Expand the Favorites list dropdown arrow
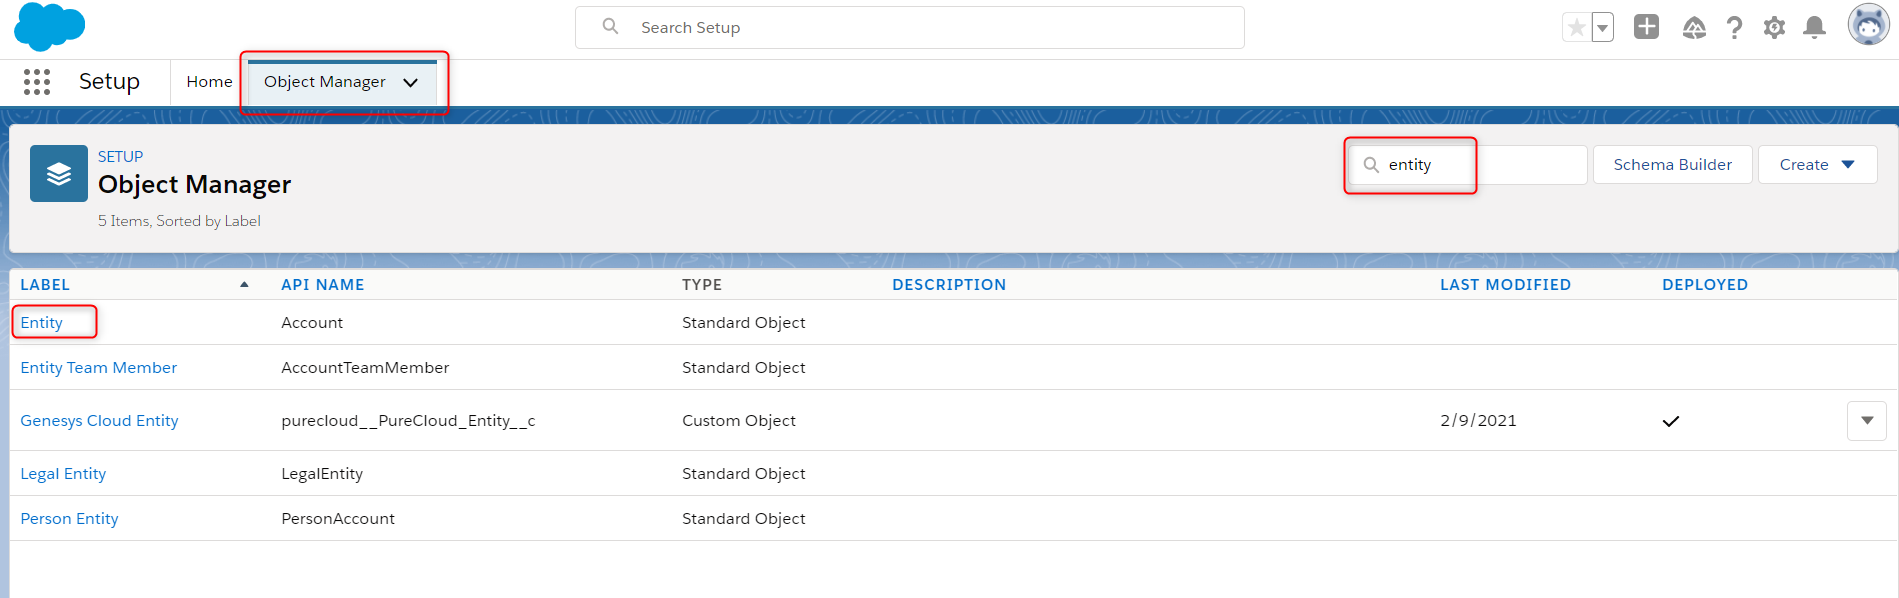 click(x=1602, y=28)
